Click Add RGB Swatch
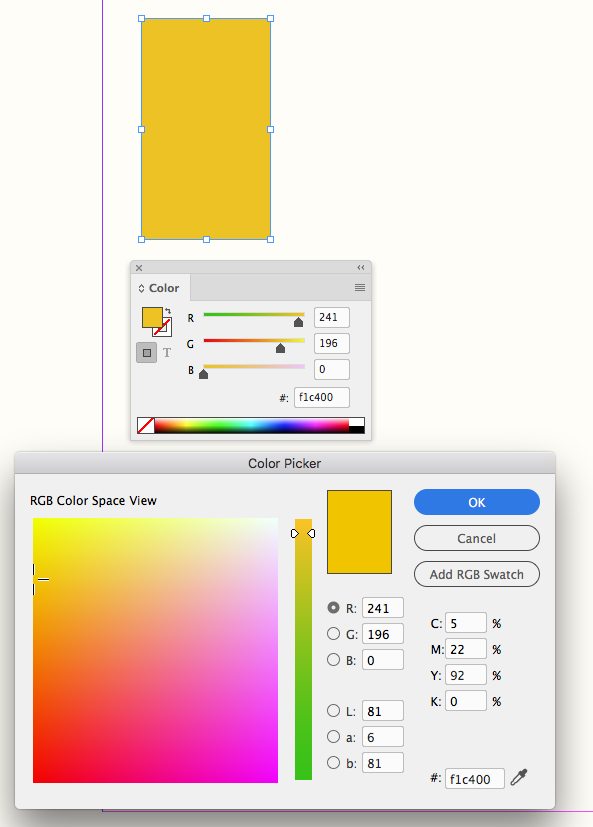Image resolution: width=593 pixels, height=827 pixels. 477,574
